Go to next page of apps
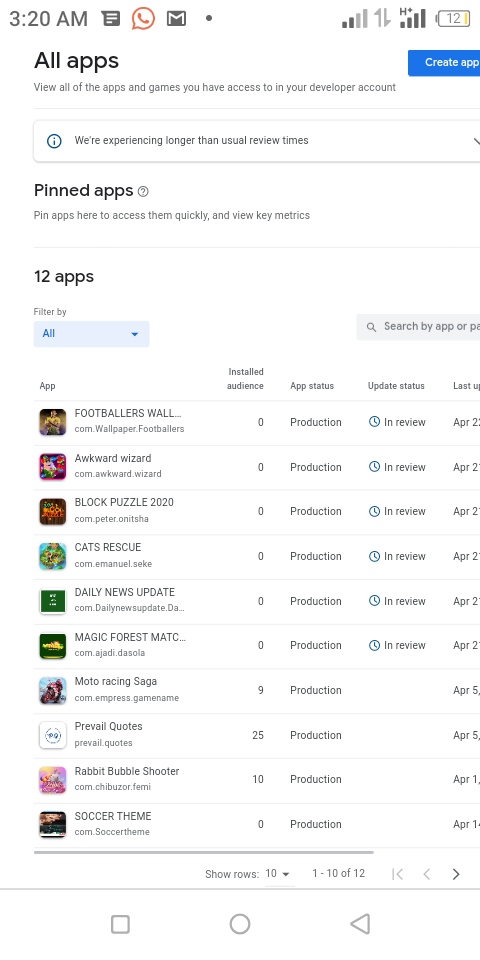The width and height of the screenshot is (480, 960). [x=456, y=874]
